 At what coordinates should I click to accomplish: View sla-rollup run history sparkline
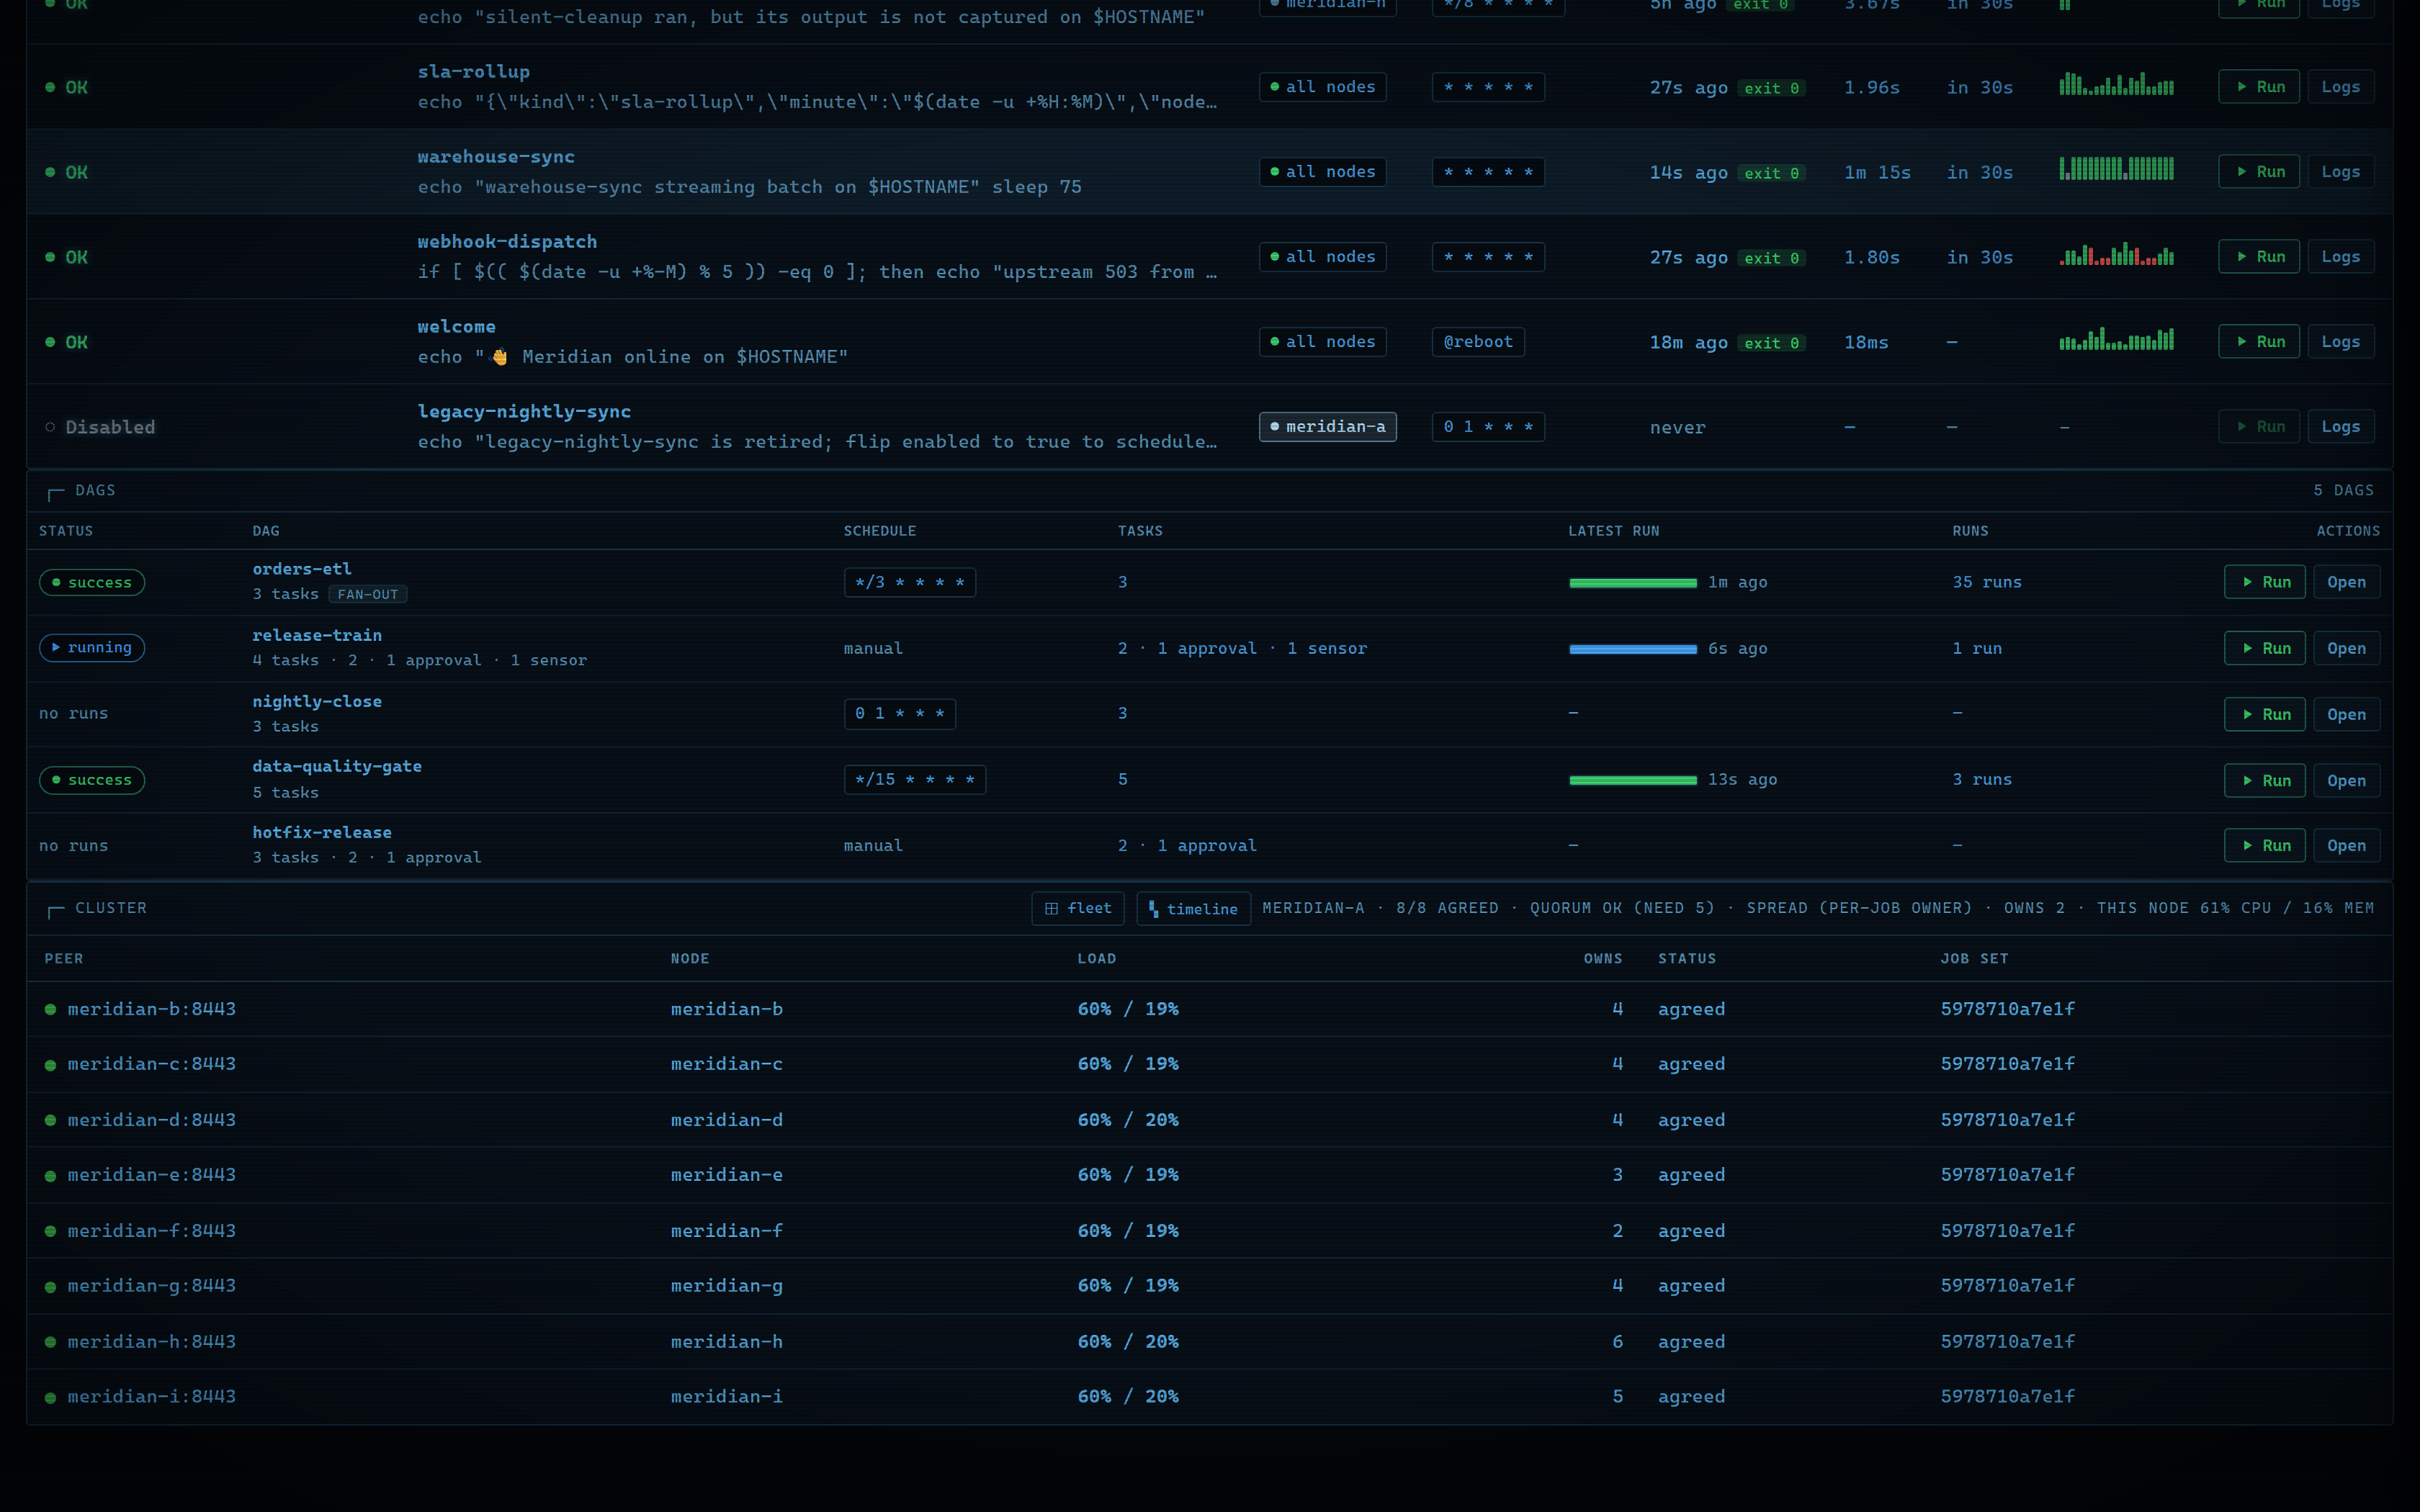(2116, 84)
